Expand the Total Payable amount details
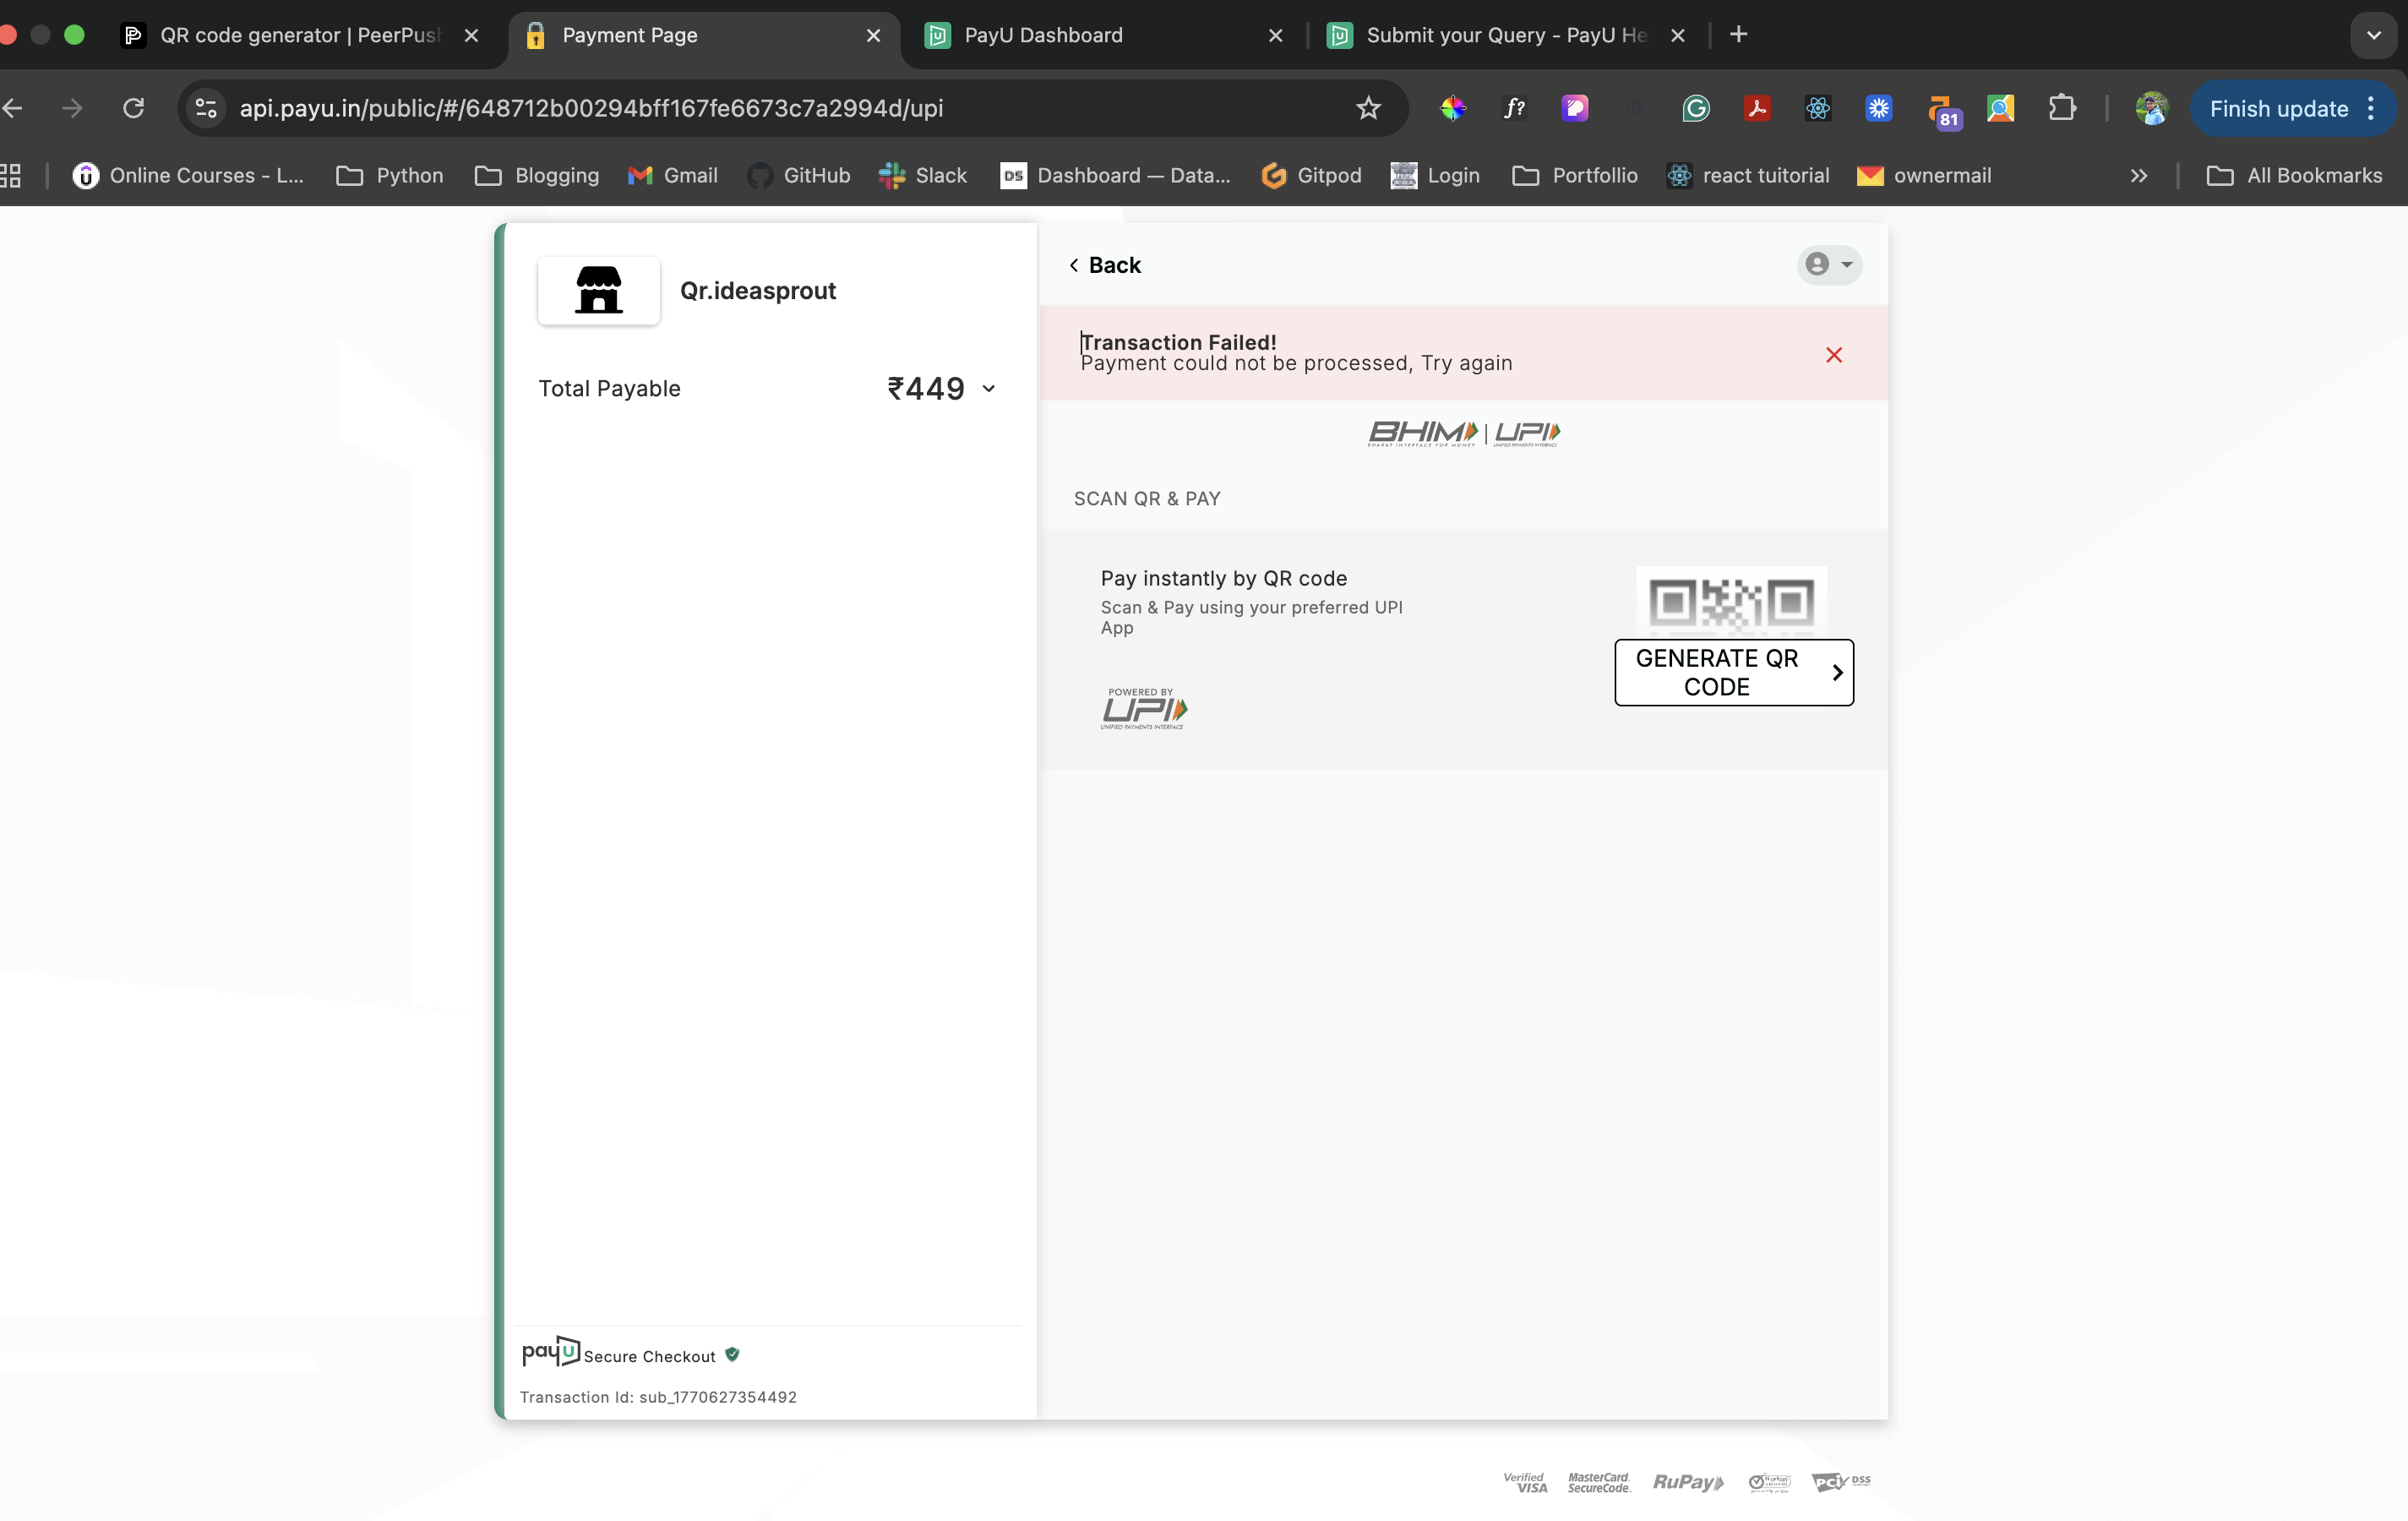The width and height of the screenshot is (2408, 1521). (x=988, y=389)
